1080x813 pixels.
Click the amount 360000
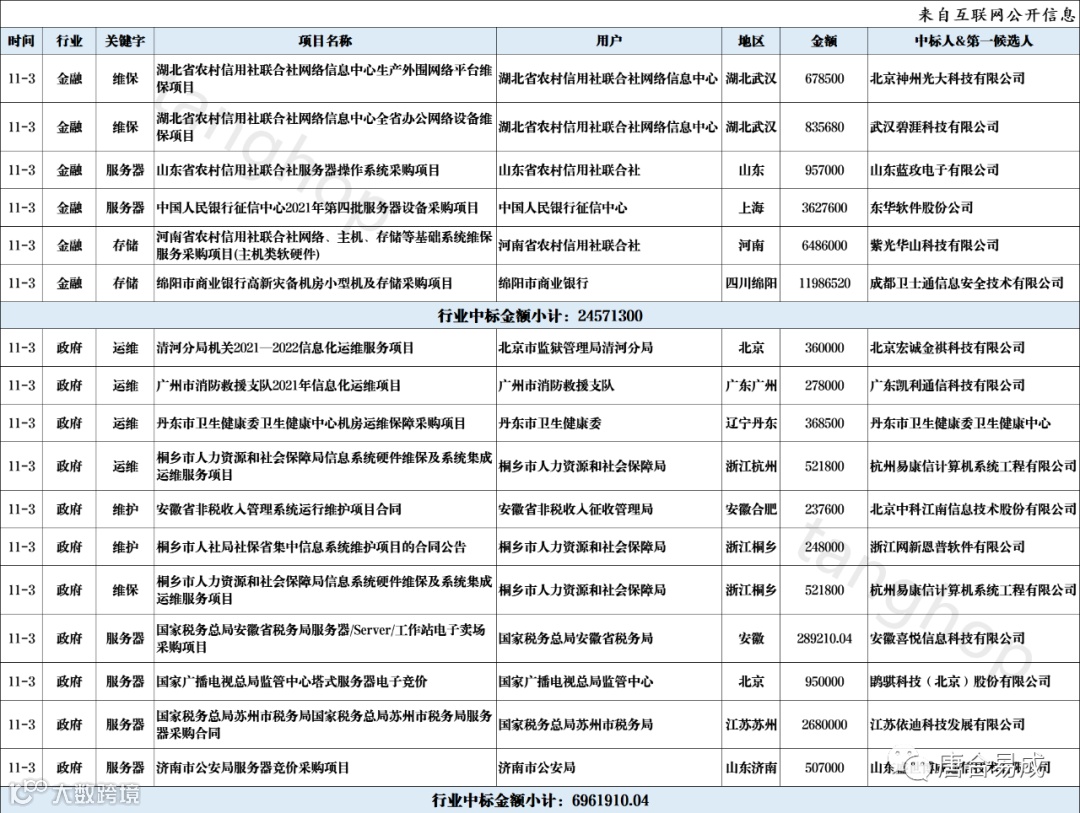point(824,348)
